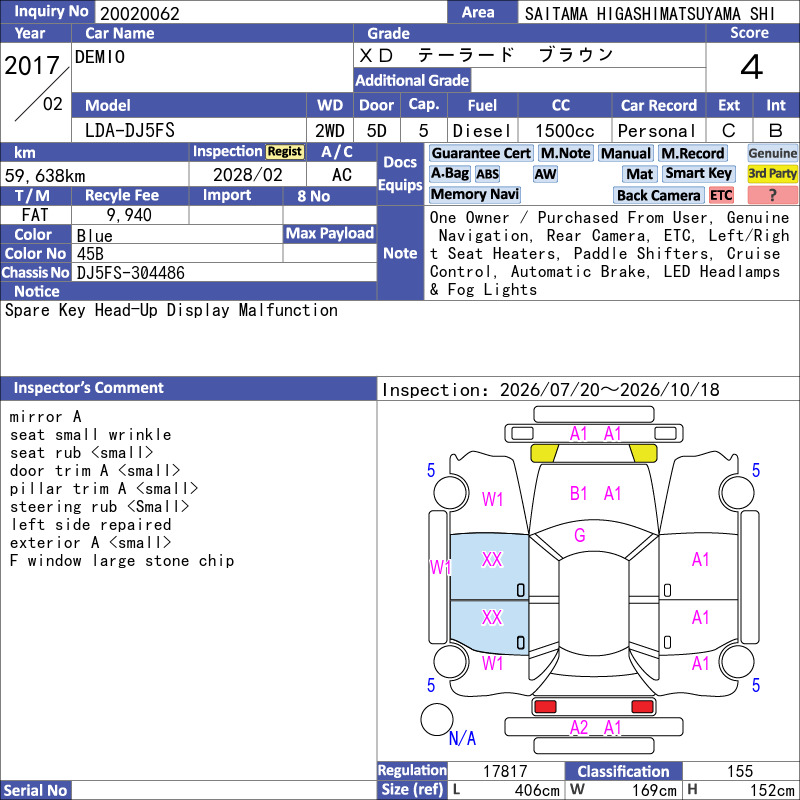The width and height of the screenshot is (800, 800).
Task: Click the W1 mark on left rear quarter
Action: [x=492, y=663]
